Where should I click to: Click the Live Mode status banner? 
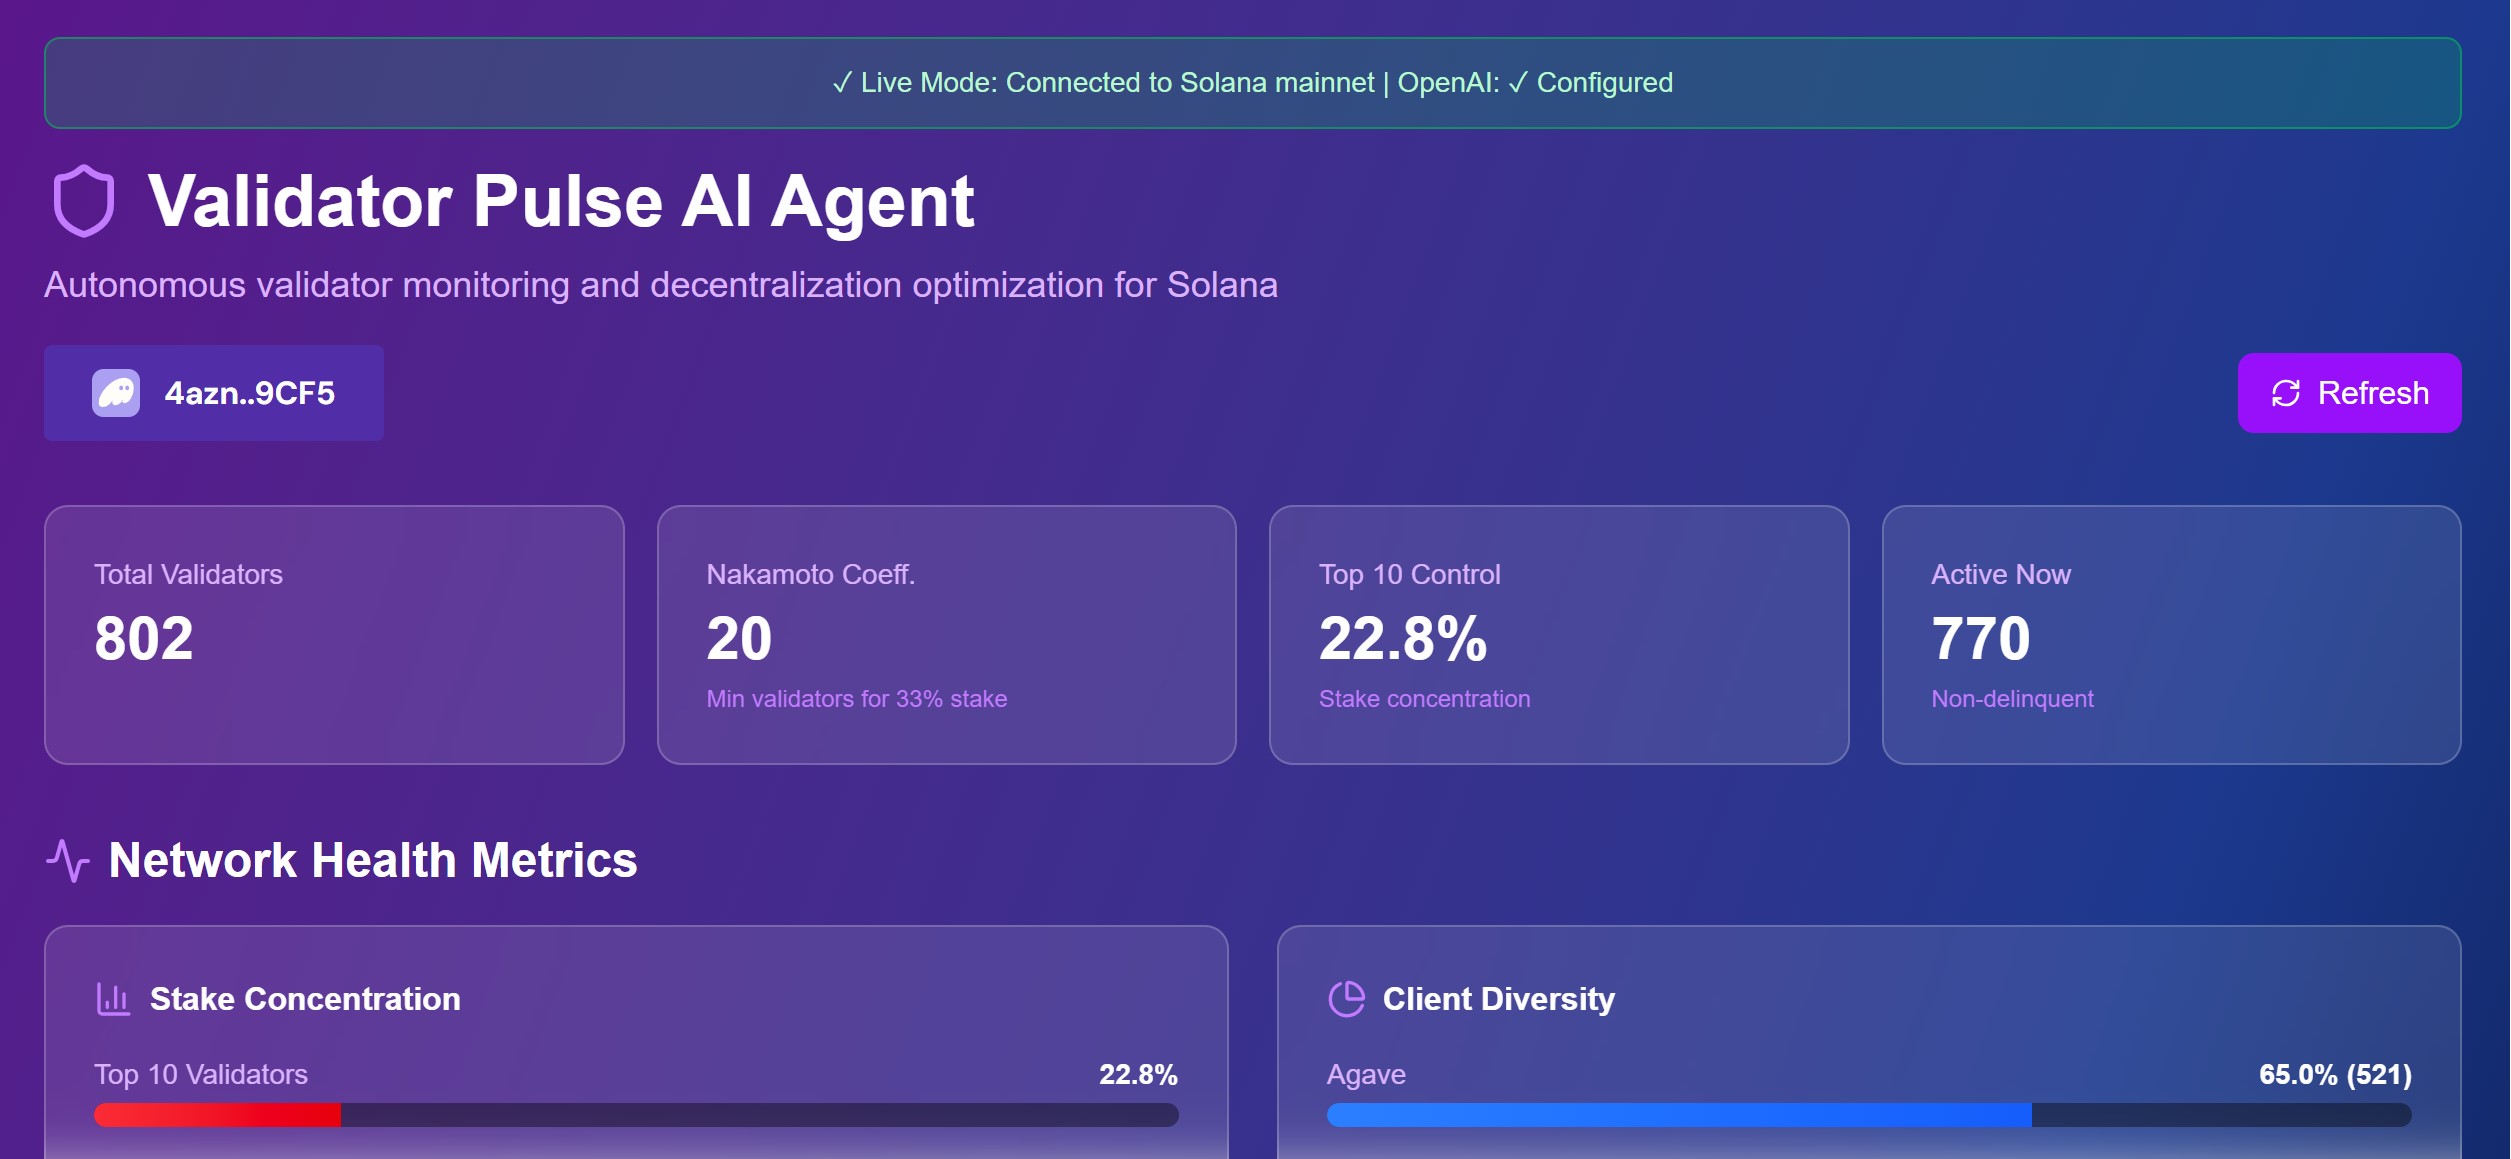point(1253,83)
